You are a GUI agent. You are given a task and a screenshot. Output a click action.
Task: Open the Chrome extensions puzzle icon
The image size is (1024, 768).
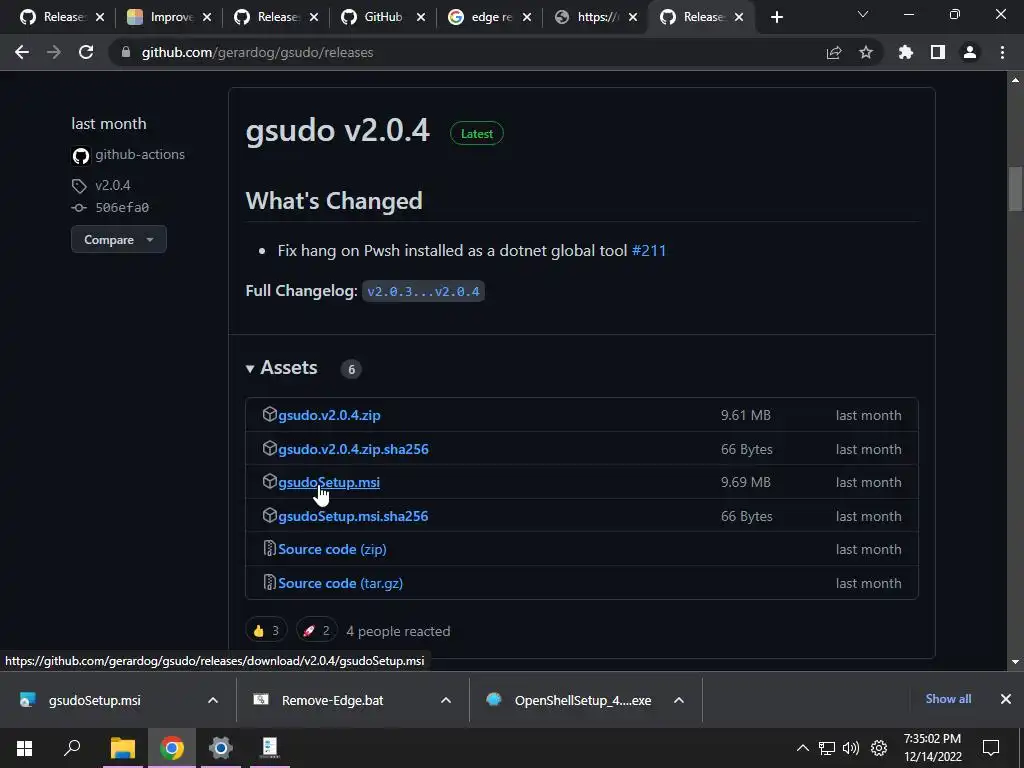(x=906, y=52)
